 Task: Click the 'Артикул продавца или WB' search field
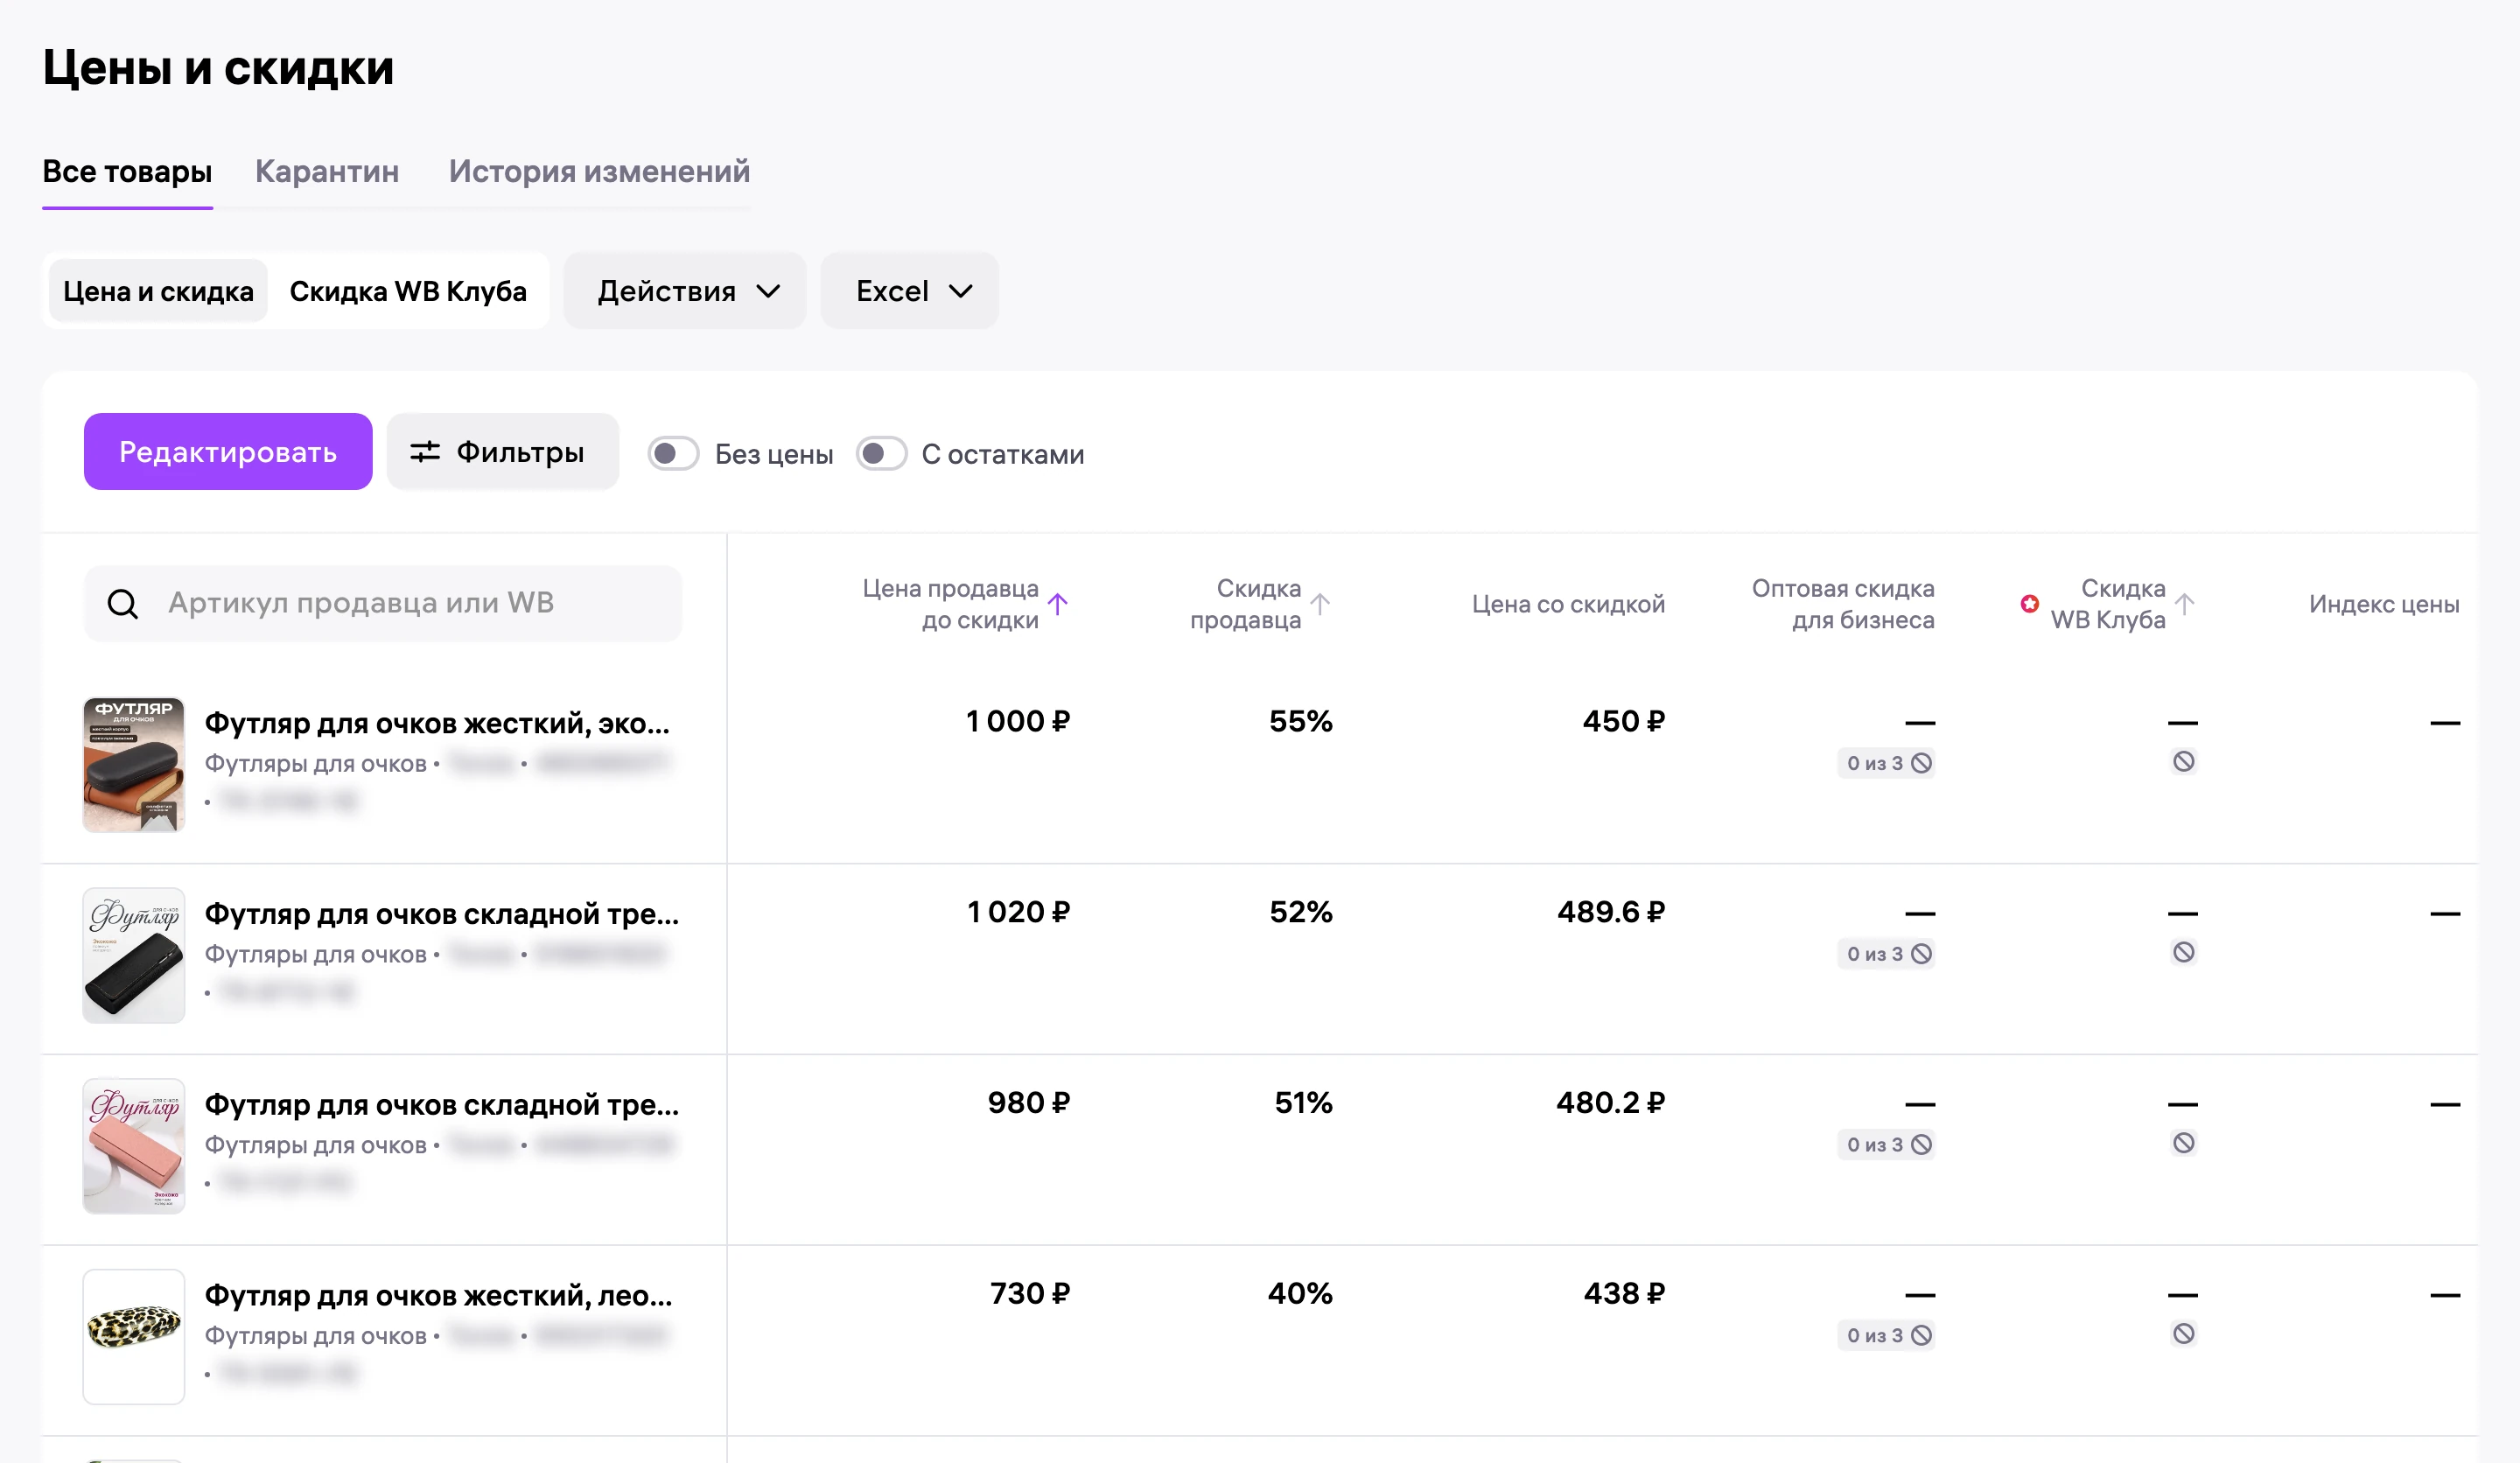coord(383,604)
